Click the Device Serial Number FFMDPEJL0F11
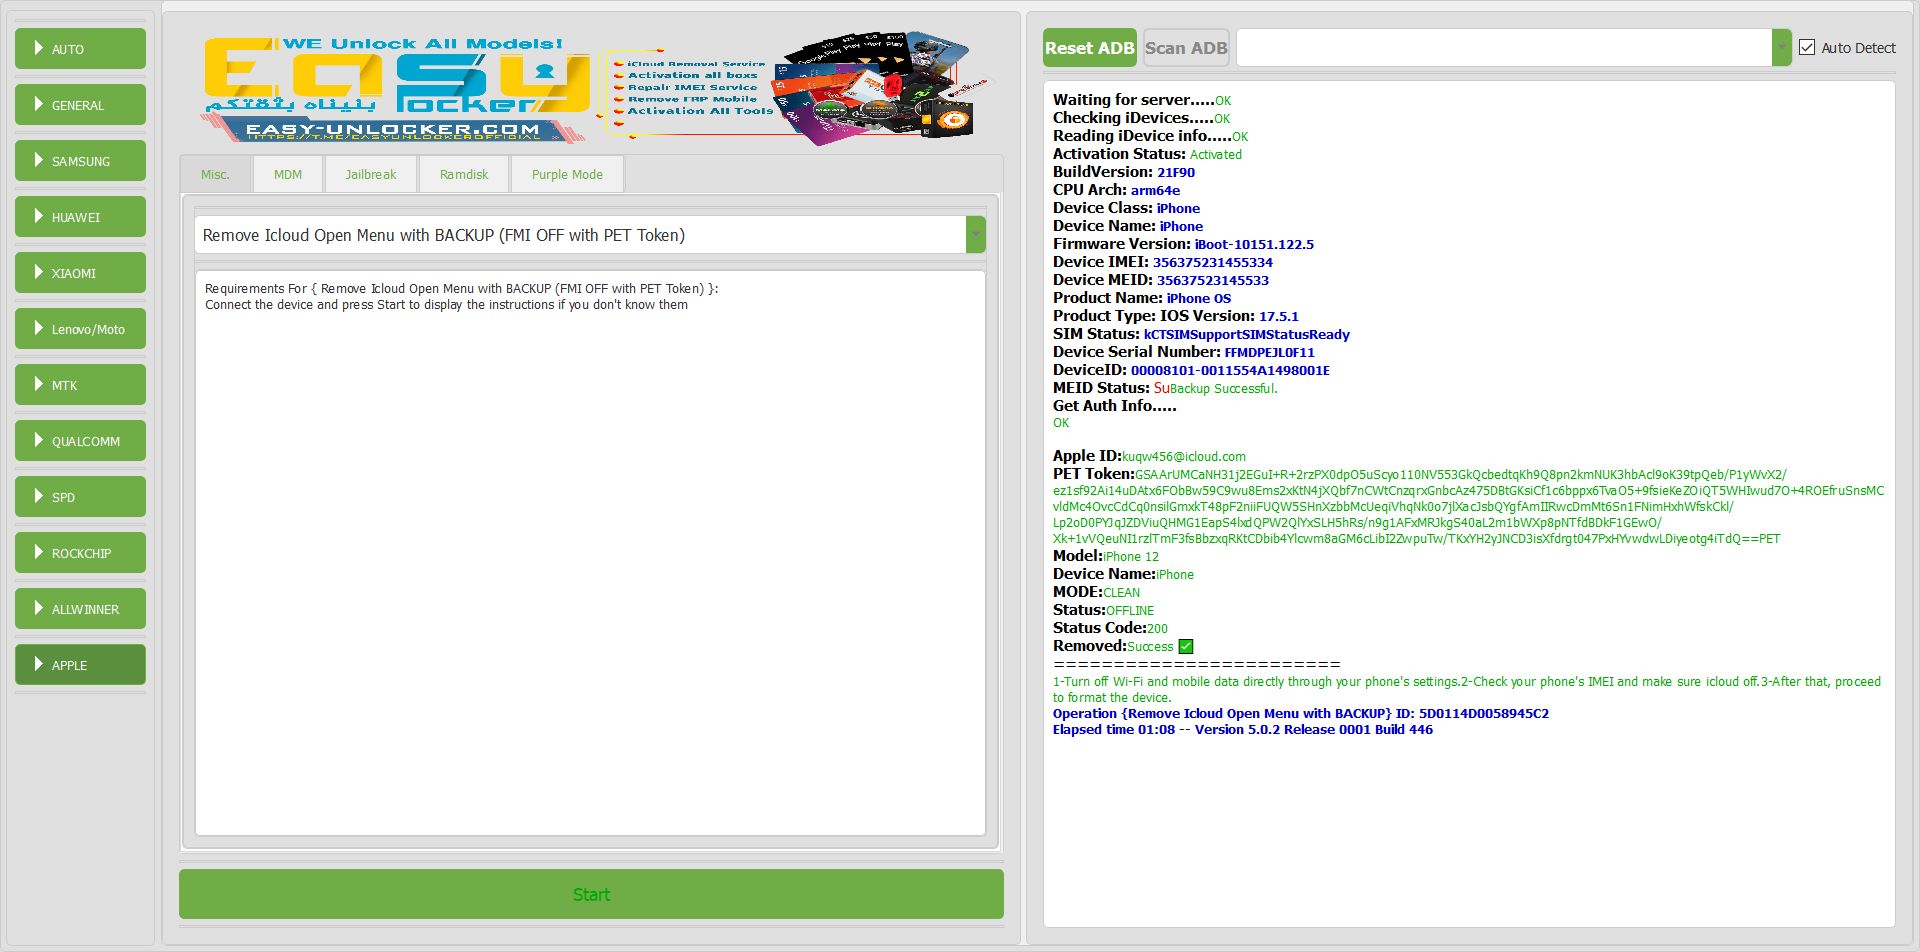The width and height of the screenshot is (1920, 952). [1269, 352]
